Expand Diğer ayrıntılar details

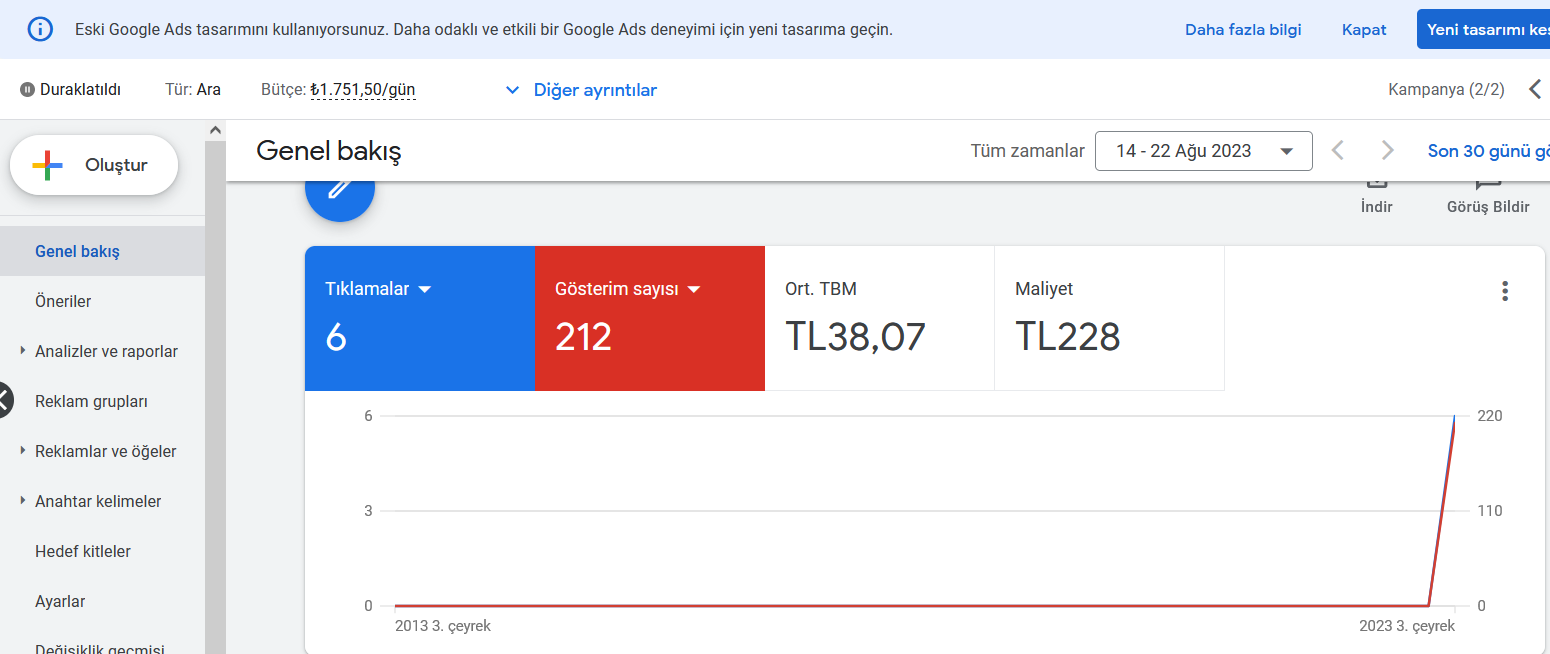click(581, 90)
